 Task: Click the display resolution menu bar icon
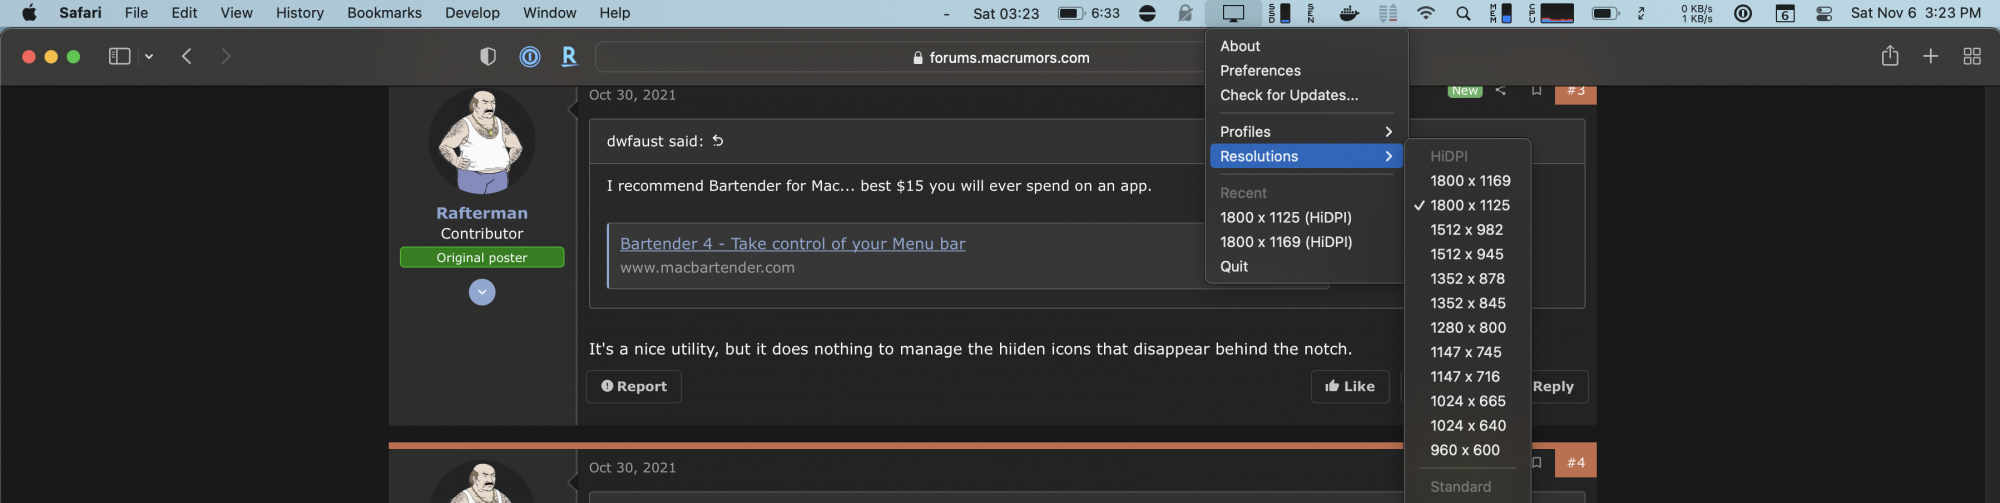tap(1234, 13)
